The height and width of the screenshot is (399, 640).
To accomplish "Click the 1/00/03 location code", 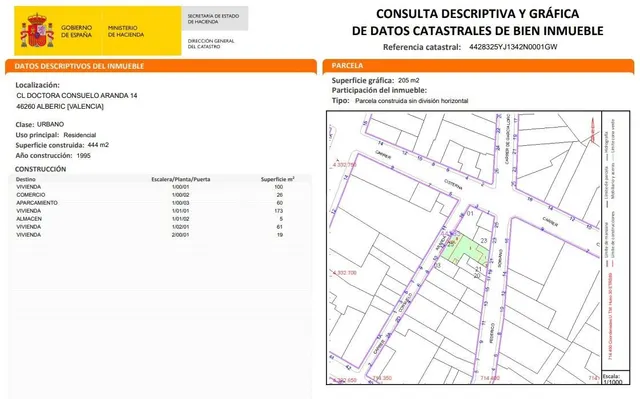I will [180, 203].
